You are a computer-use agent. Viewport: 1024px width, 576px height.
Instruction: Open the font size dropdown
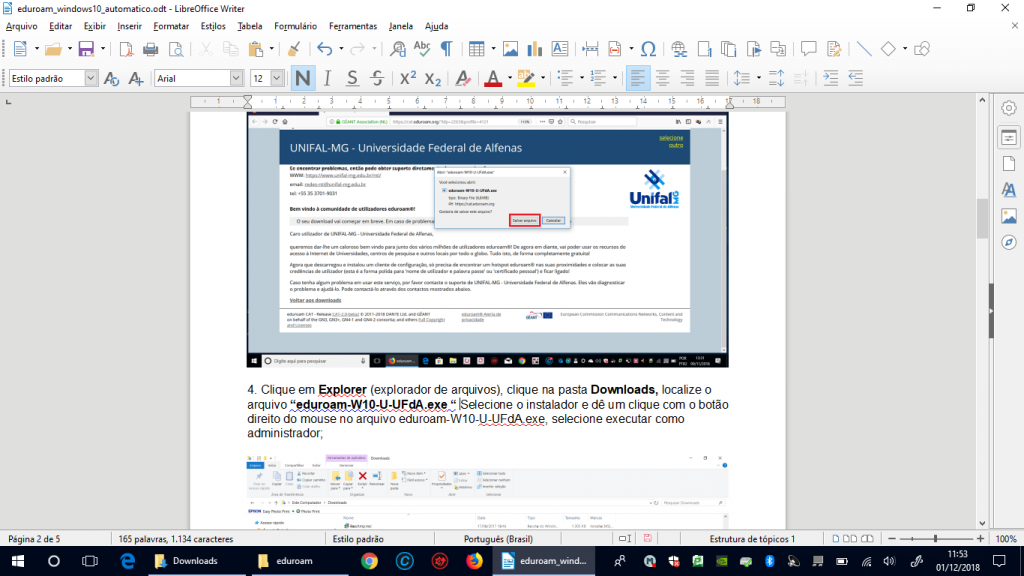[x=277, y=78]
